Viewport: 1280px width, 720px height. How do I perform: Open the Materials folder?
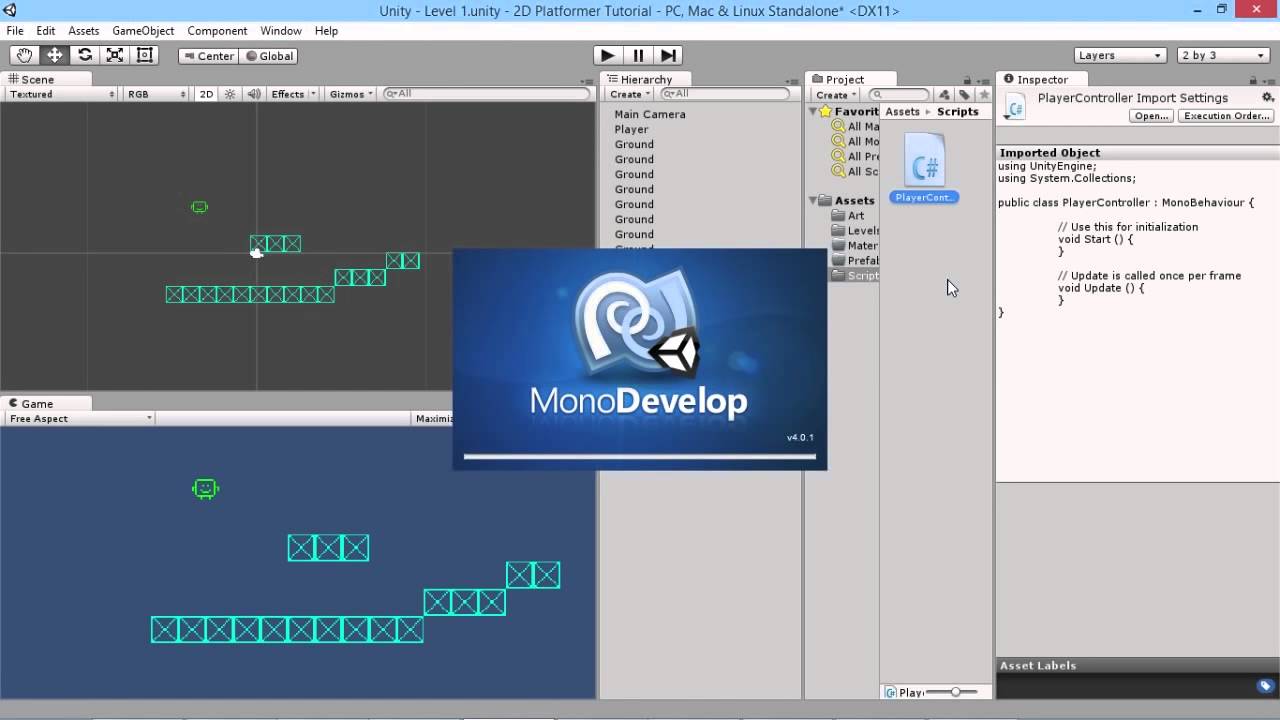point(856,245)
